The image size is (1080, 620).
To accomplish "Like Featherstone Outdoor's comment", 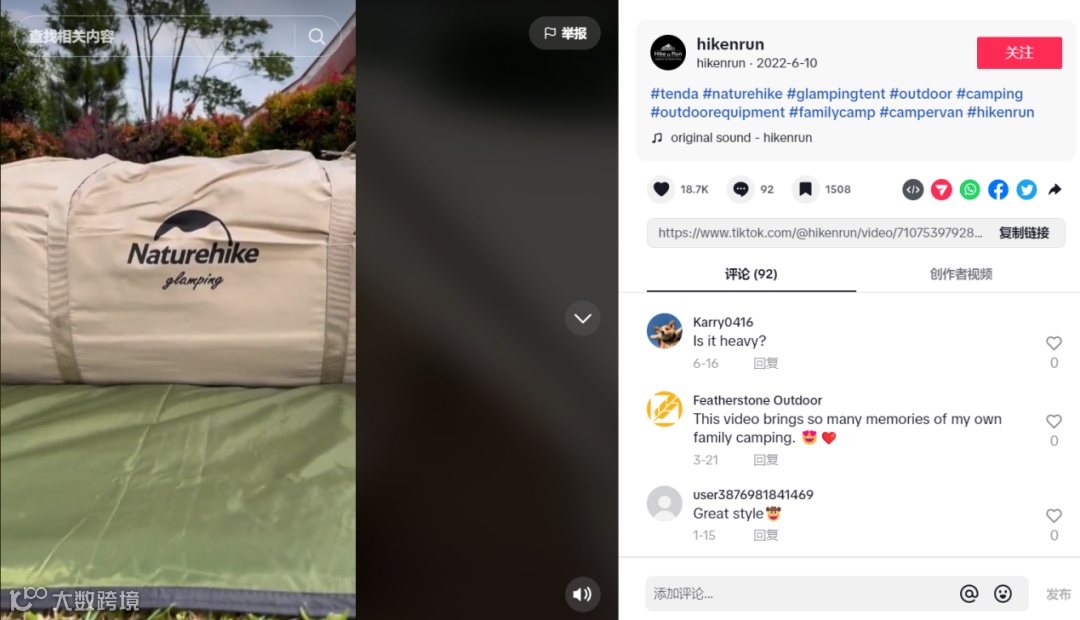I will coord(1054,421).
